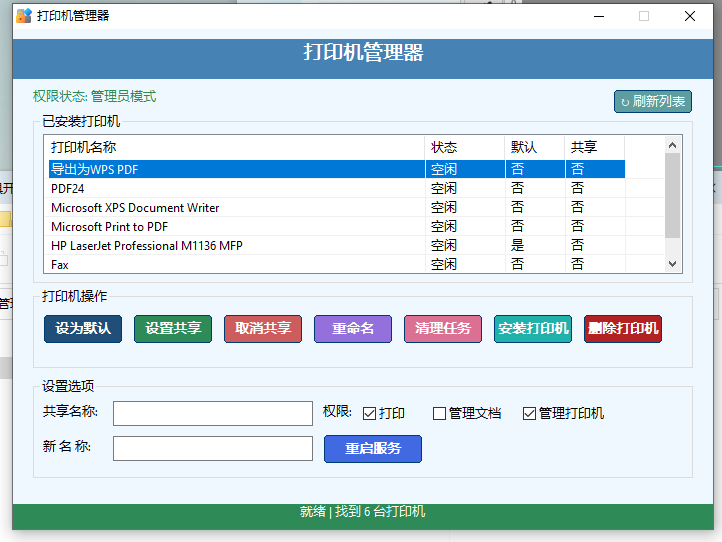Click the 设置共享 button
The height and width of the screenshot is (542, 722).
173,329
